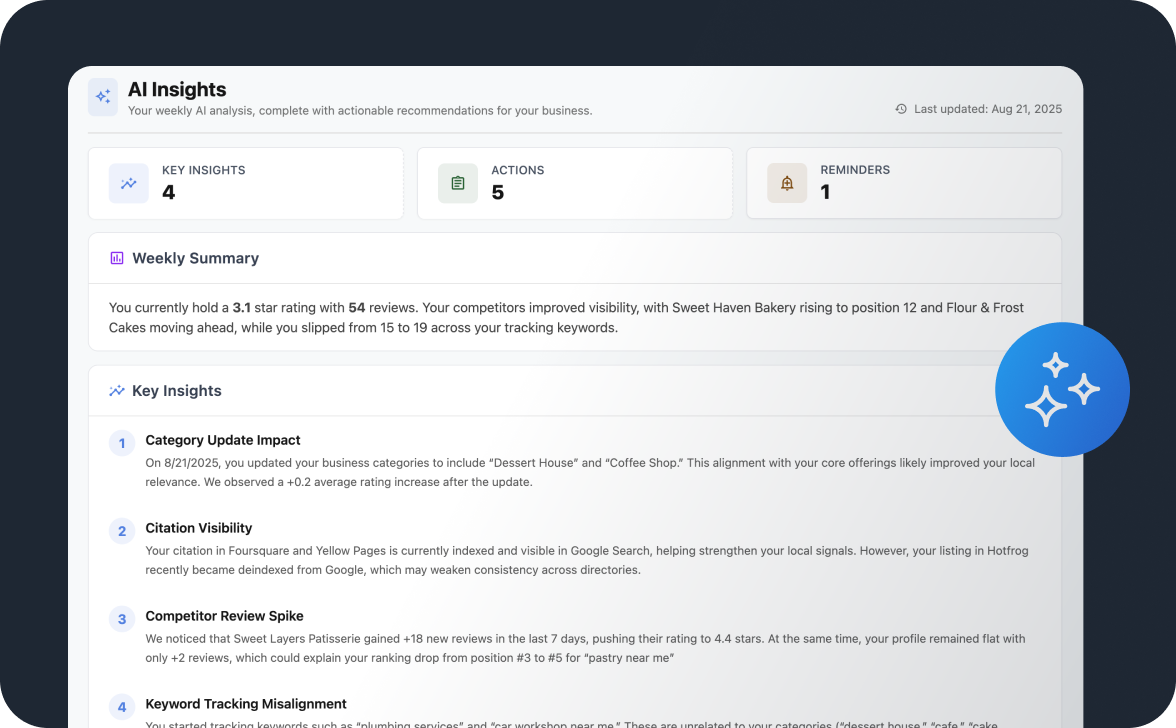1176x728 pixels.
Task: Open the Keyword Tracking Misalignment insight title
Action: click(x=246, y=704)
